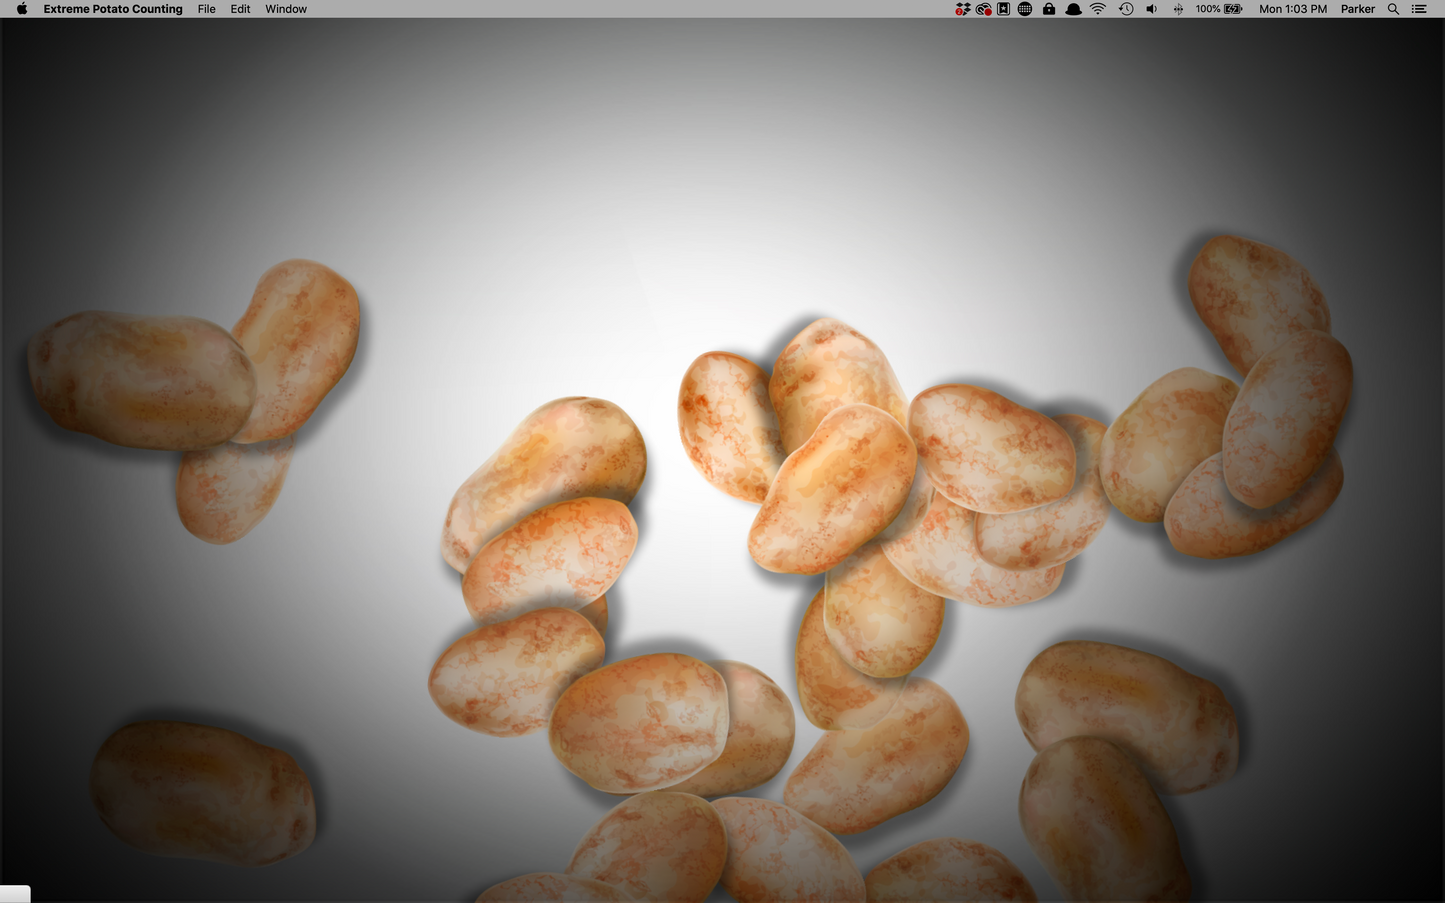This screenshot has width=1445, height=903.
Task: Open the Time Machine menu
Action: click(x=1125, y=9)
